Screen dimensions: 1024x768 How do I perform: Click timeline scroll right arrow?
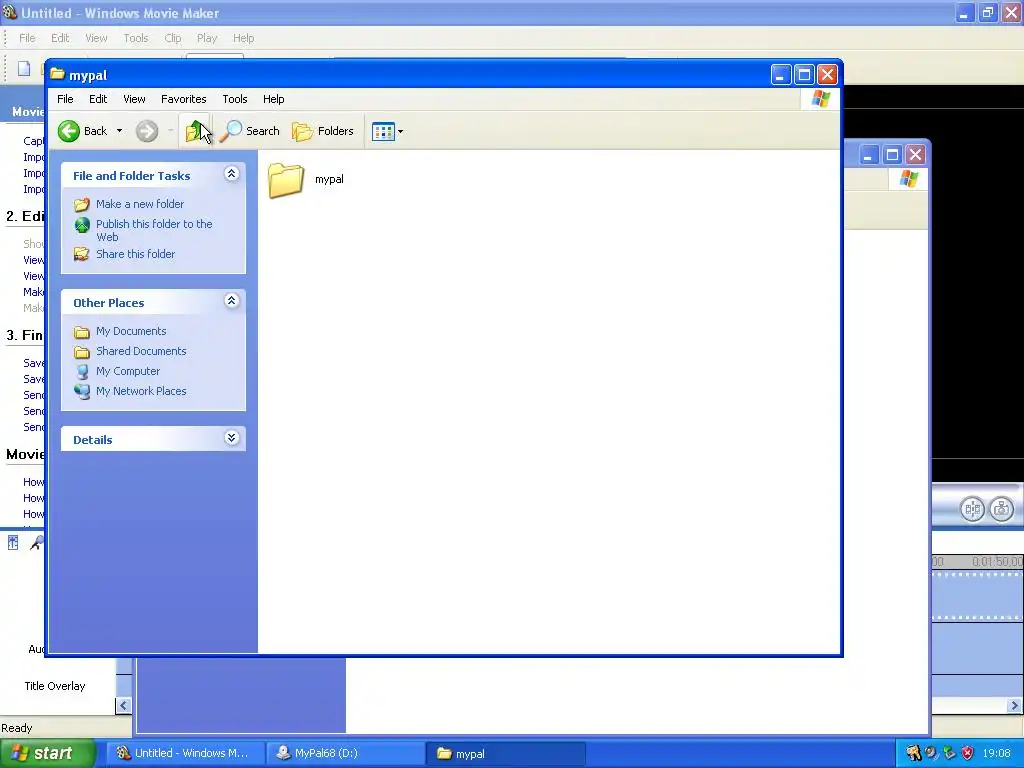click(x=1014, y=705)
